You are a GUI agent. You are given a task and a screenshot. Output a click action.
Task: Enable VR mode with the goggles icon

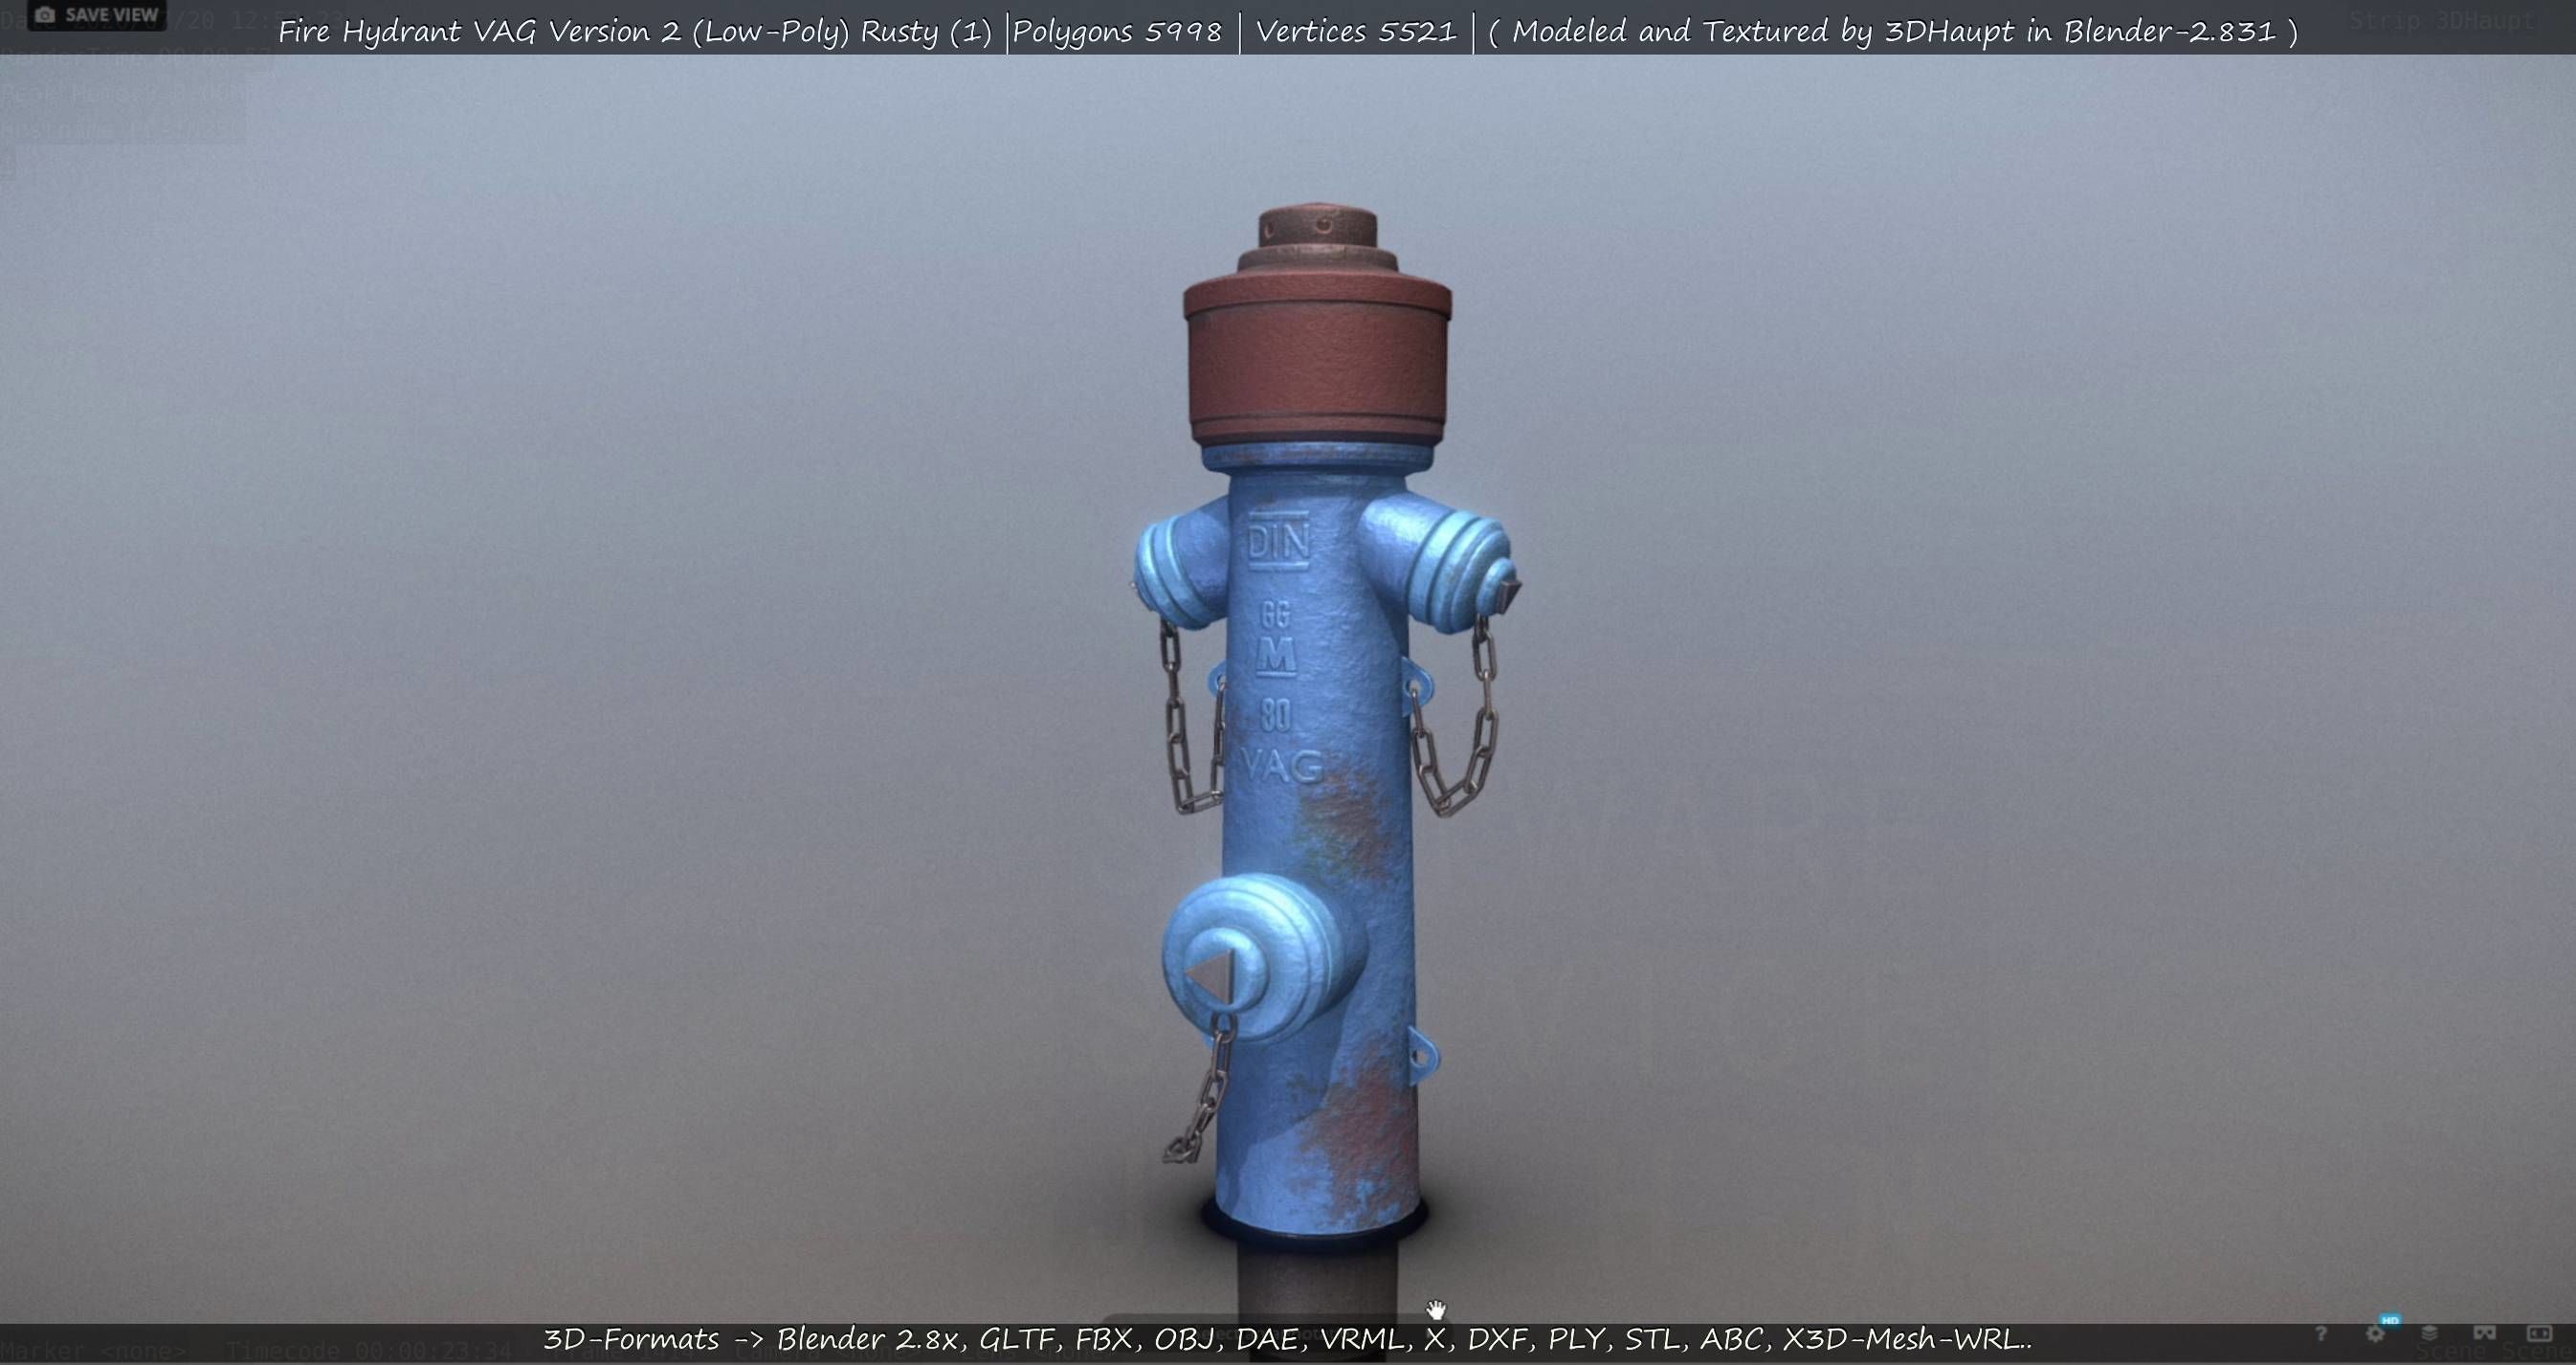(2484, 1333)
